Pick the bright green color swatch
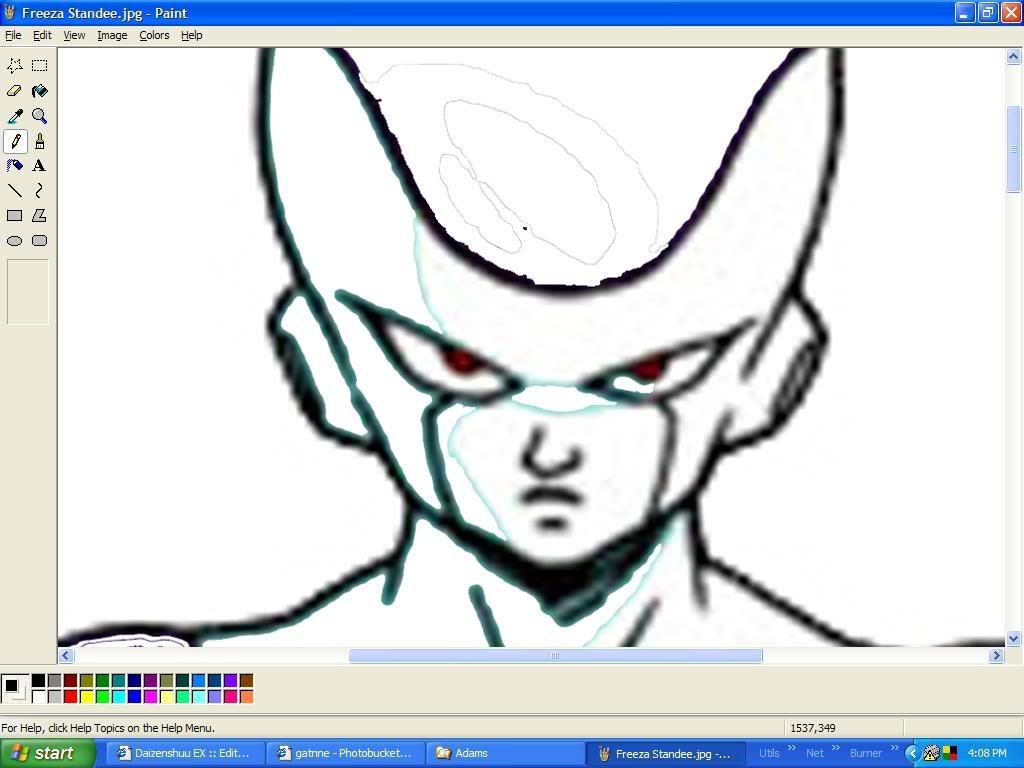This screenshot has width=1024, height=768. click(103, 697)
